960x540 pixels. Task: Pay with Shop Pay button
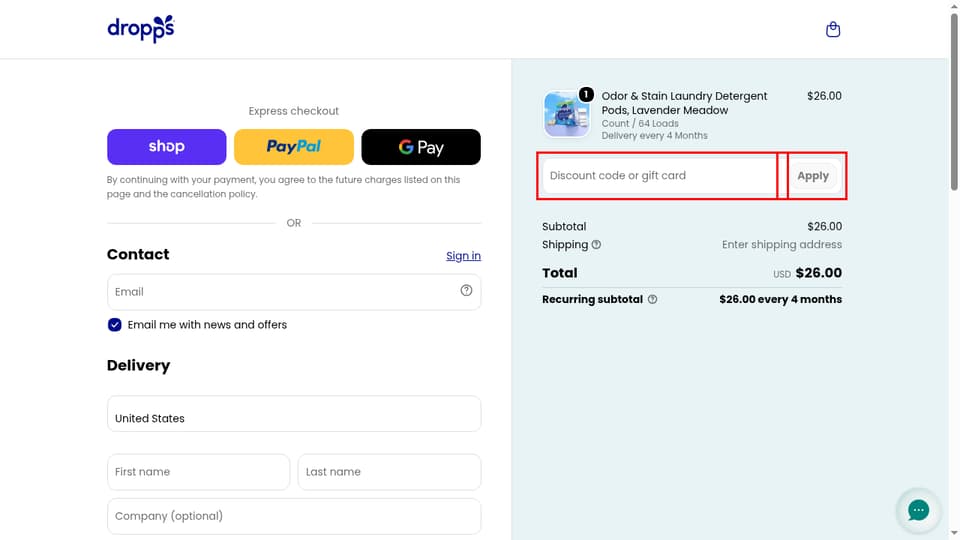(x=167, y=147)
